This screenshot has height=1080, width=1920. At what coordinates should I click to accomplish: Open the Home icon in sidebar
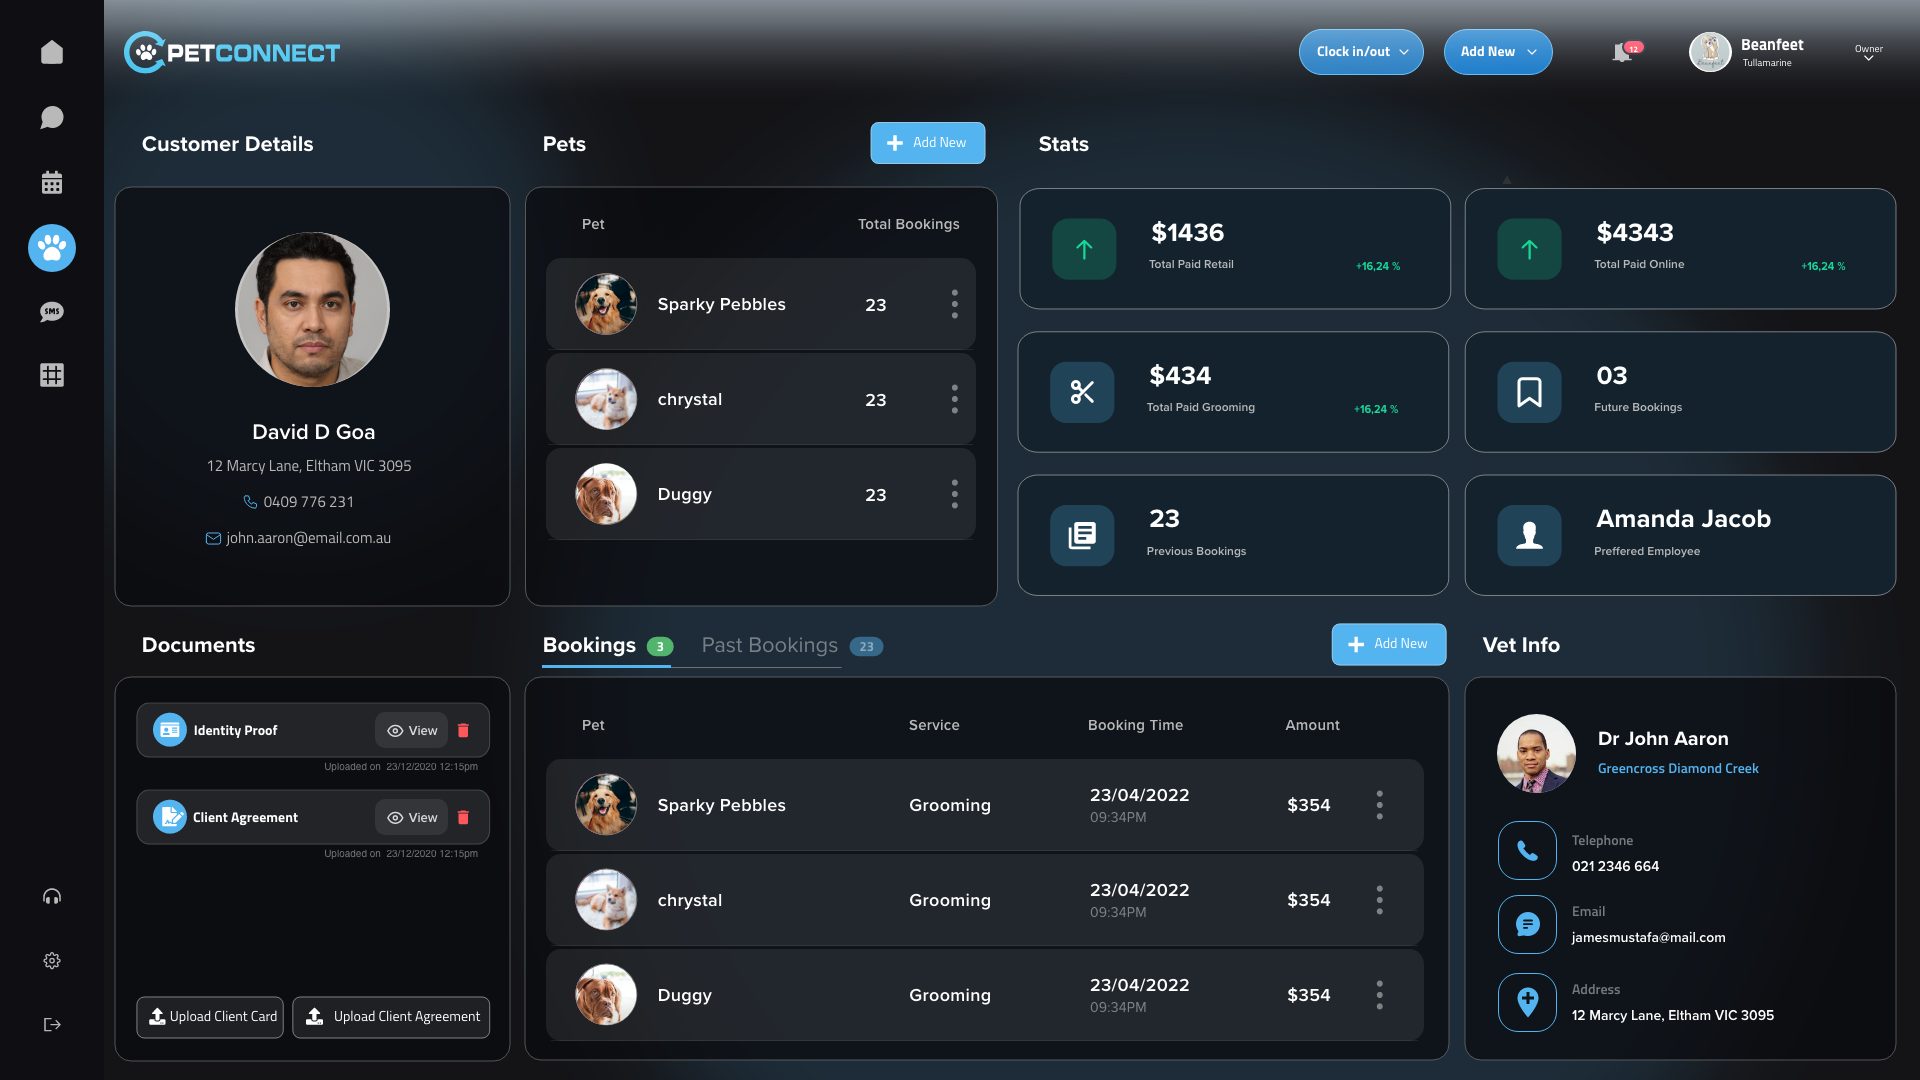52,52
